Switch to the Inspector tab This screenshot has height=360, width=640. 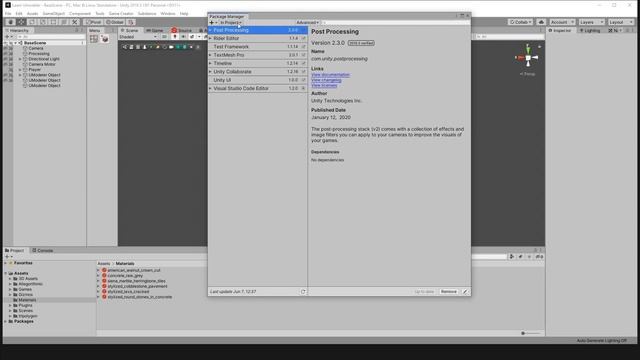(560, 31)
